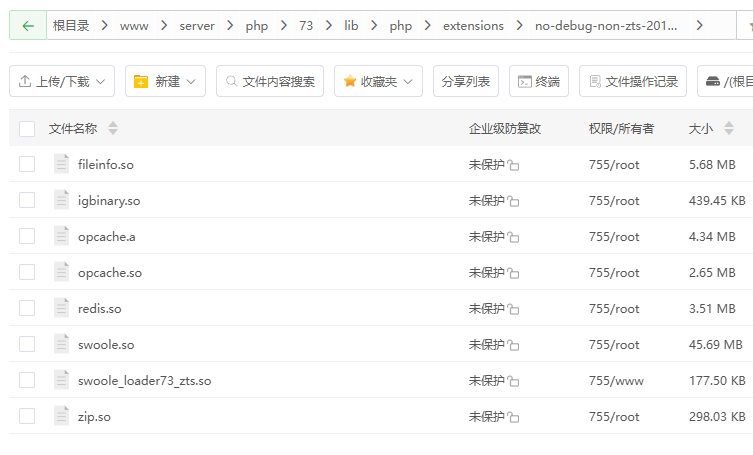This screenshot has height=455, width=753.
Task: Click the 分享列表 button
Action: [x=466, y=81]
